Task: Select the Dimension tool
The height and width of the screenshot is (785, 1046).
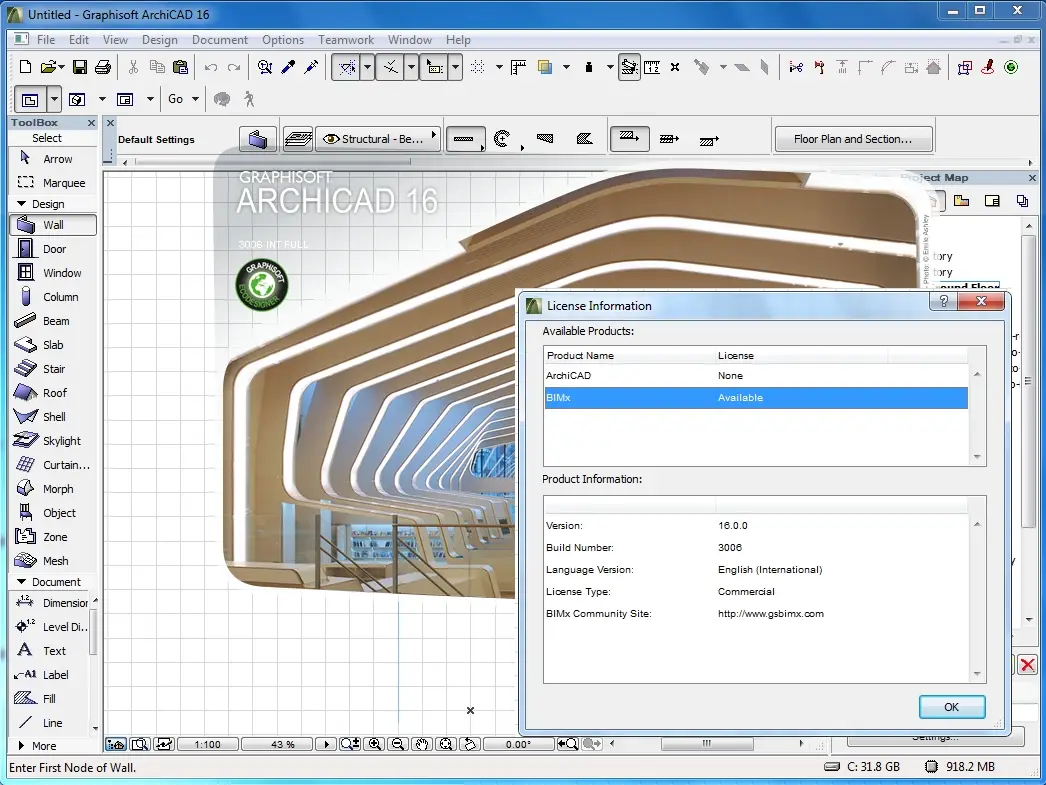Action: click(50, 603)
